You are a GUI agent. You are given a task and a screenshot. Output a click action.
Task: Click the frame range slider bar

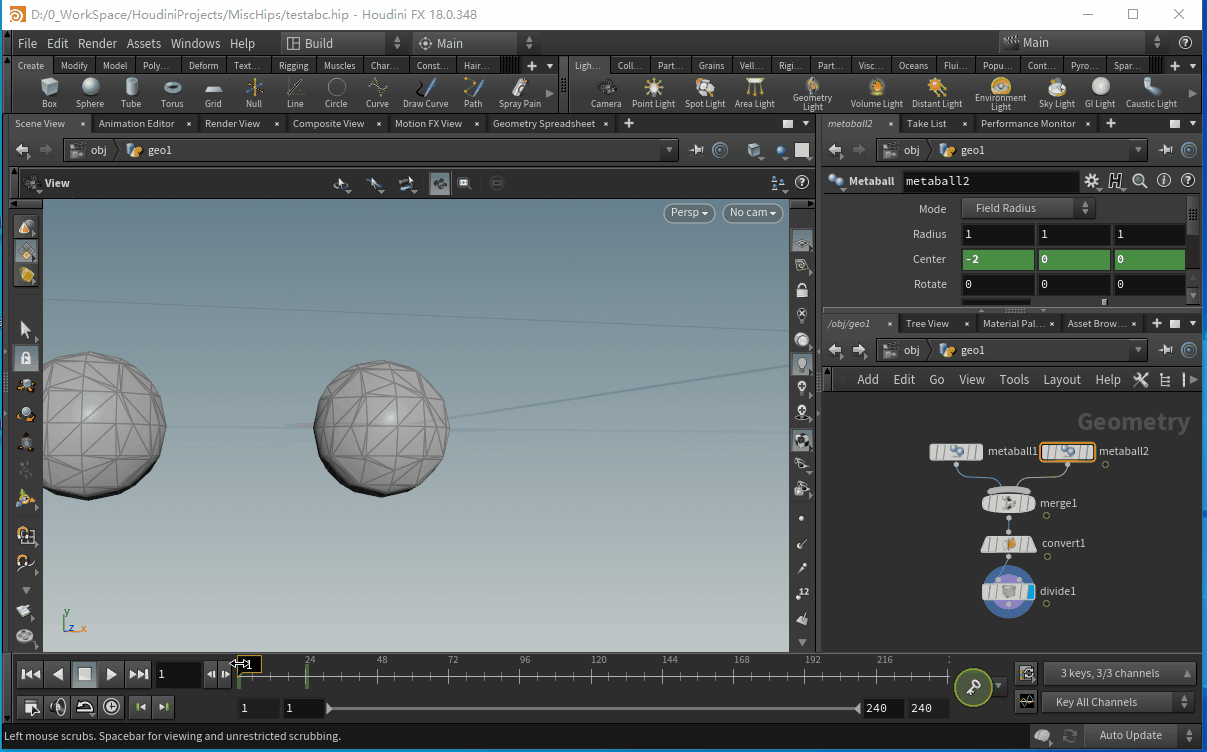click(593, 708)
